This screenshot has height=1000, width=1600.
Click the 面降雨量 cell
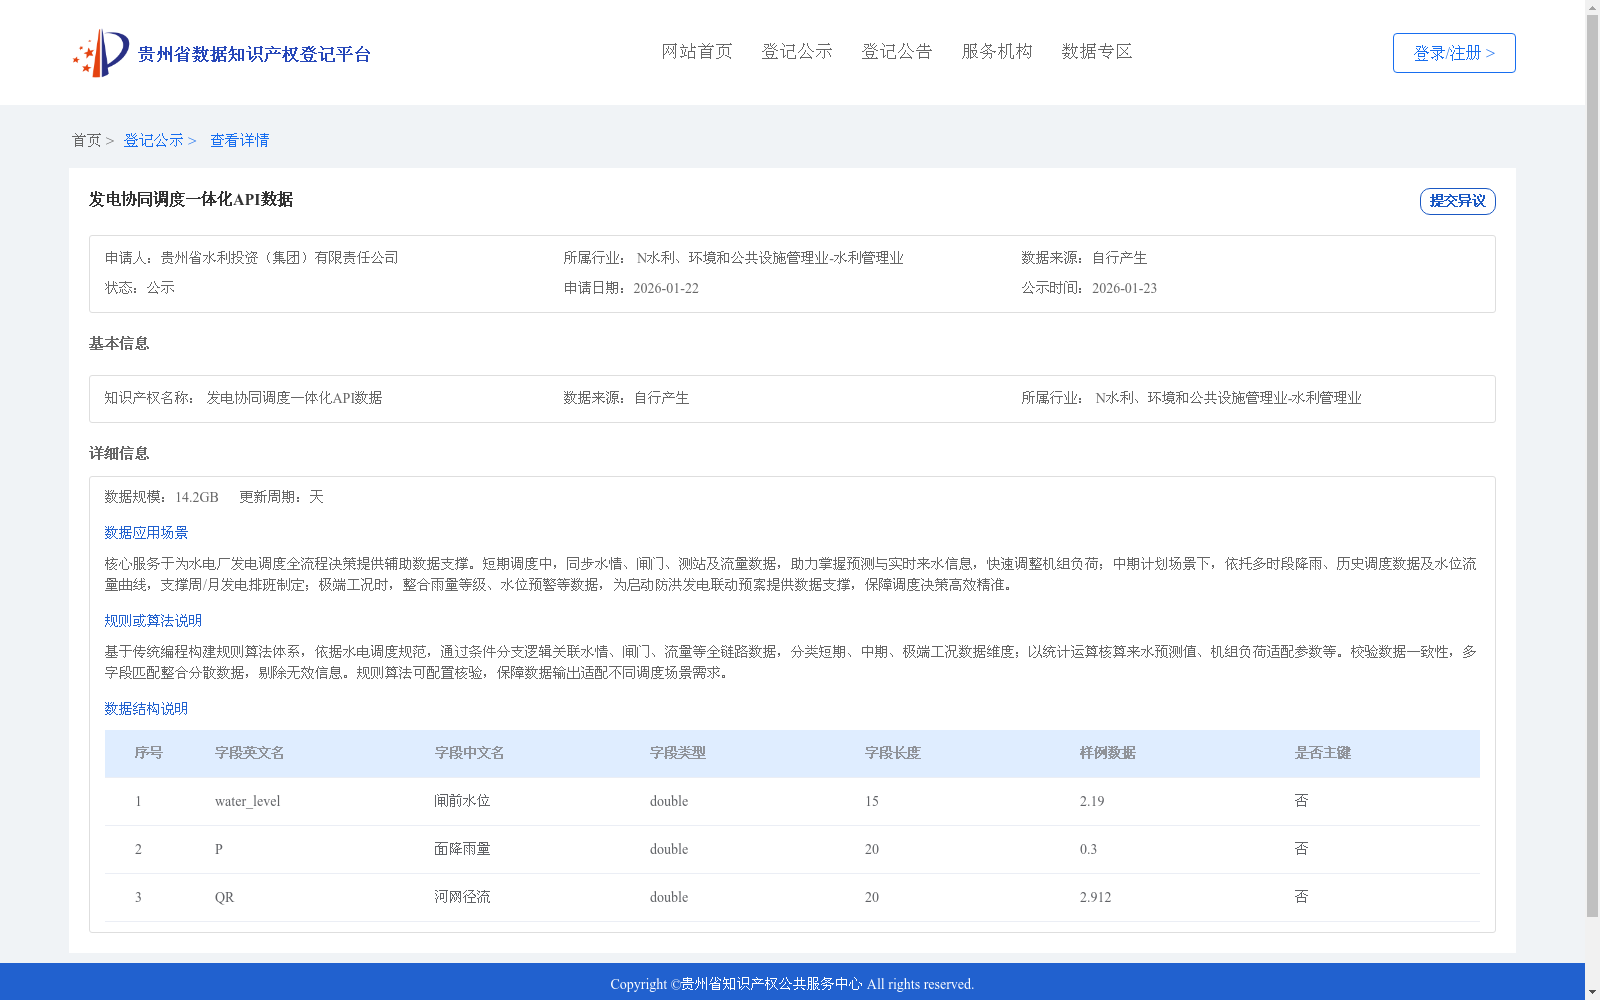(x=463, y=849)
